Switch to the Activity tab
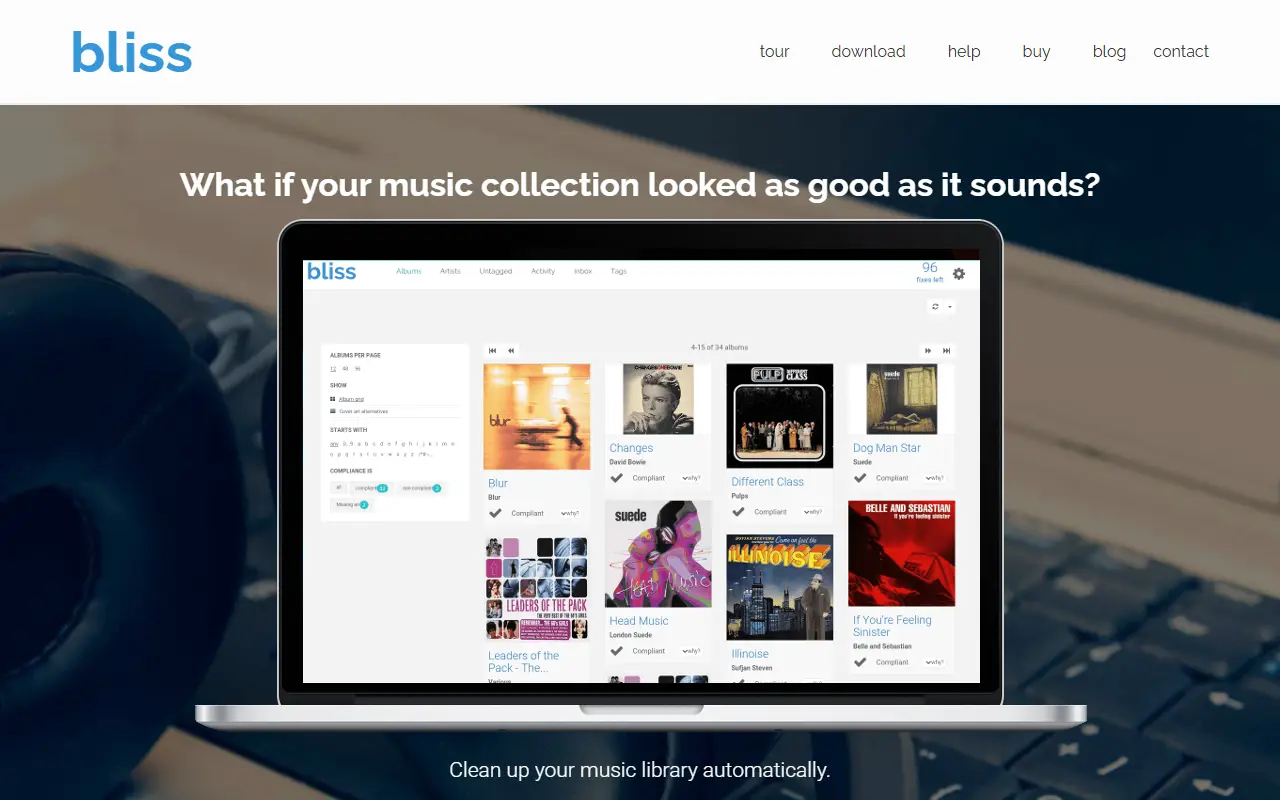The height and width of the screenshot is (800, 1280). (543, 271)
